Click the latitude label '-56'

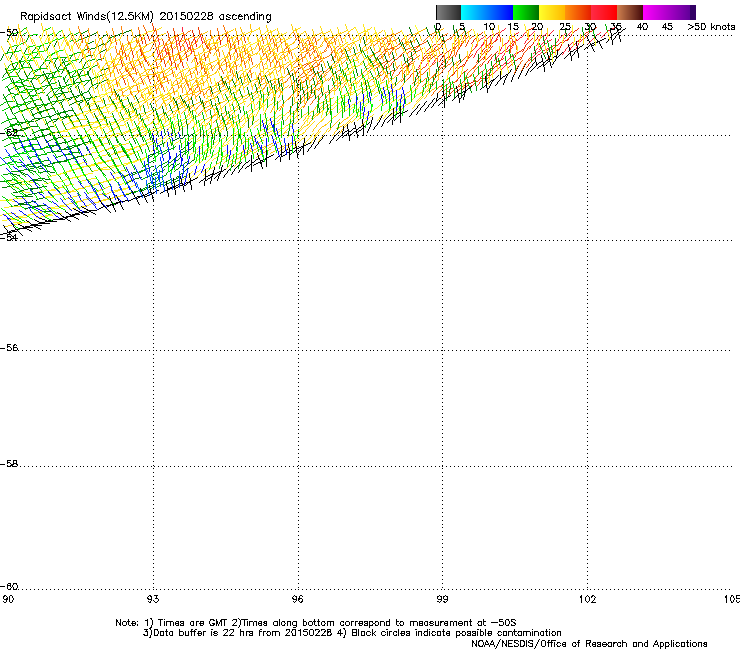9,348
